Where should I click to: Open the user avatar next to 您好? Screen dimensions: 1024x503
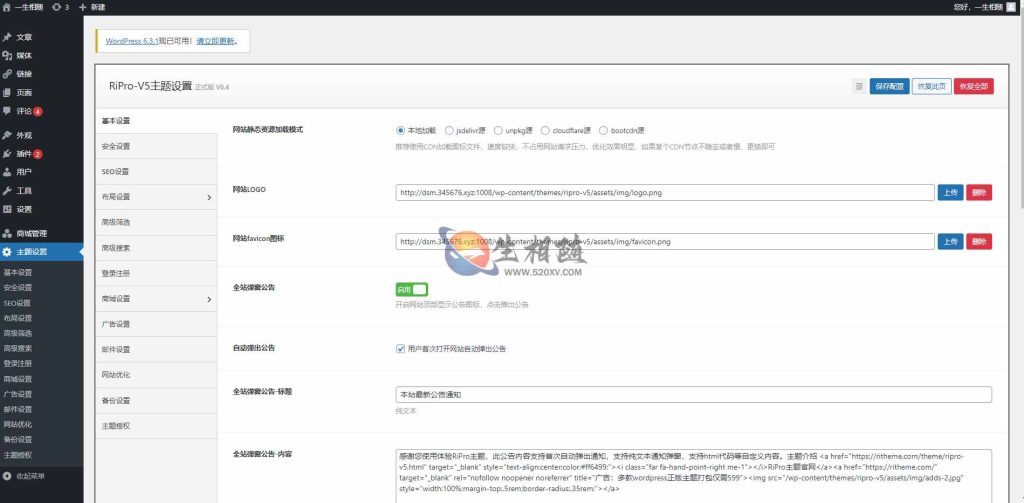(x=1011, y=7)
